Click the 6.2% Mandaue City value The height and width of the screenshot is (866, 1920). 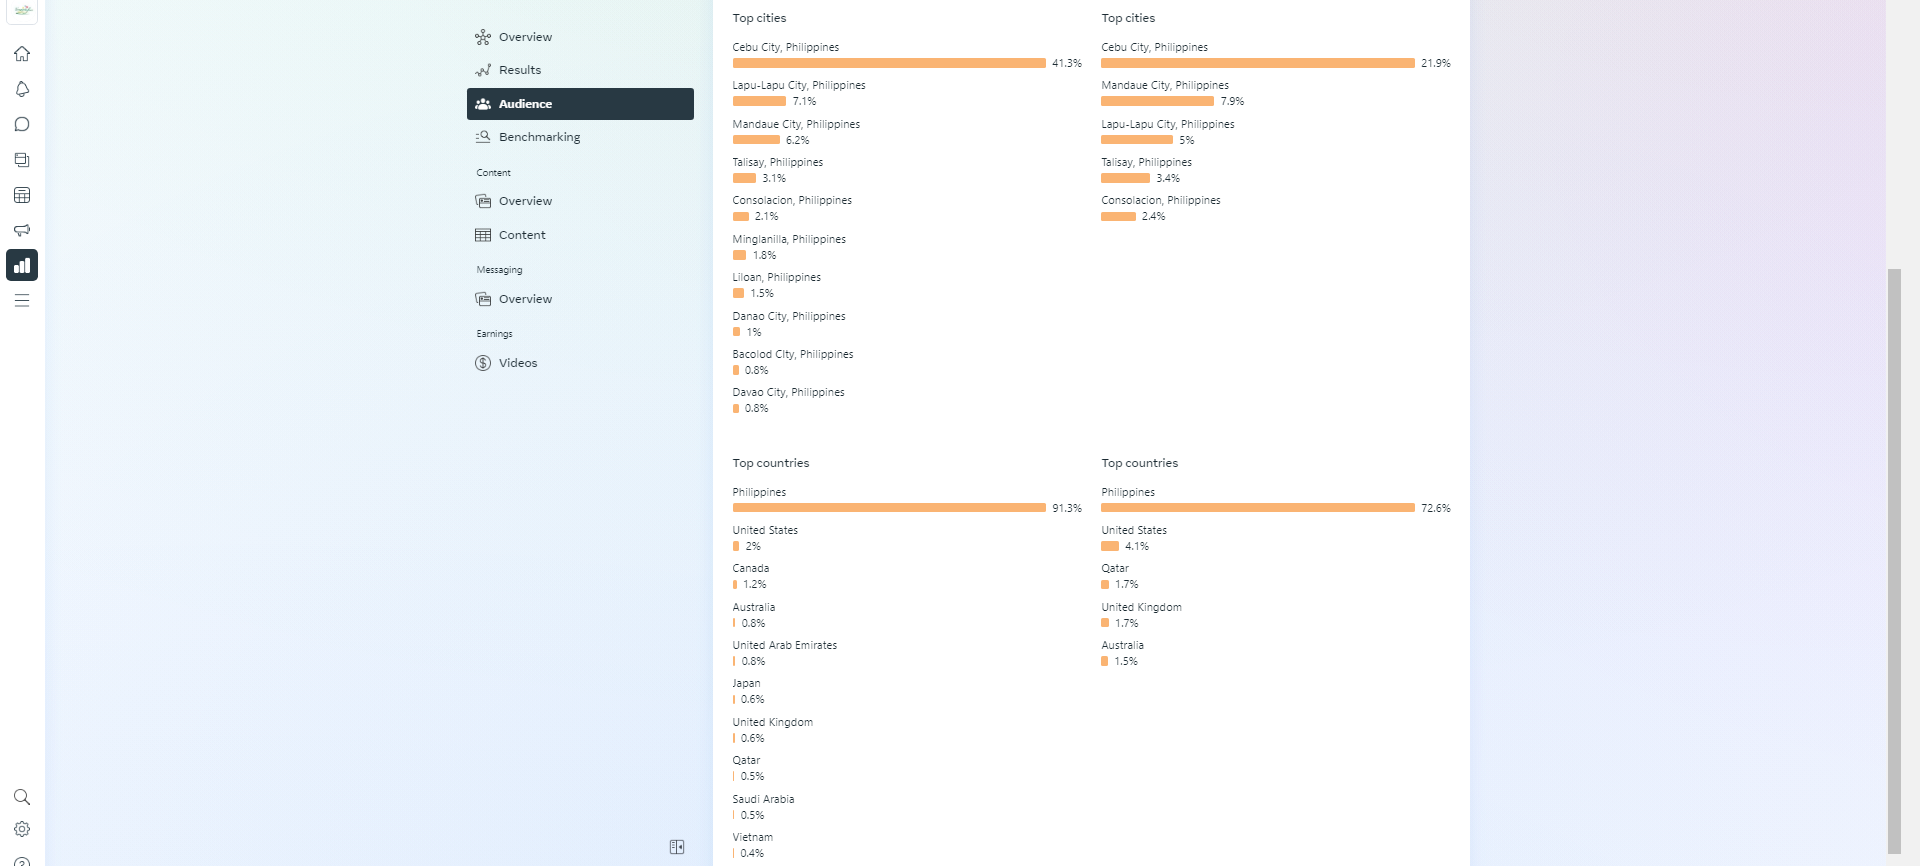click(797, 140)
